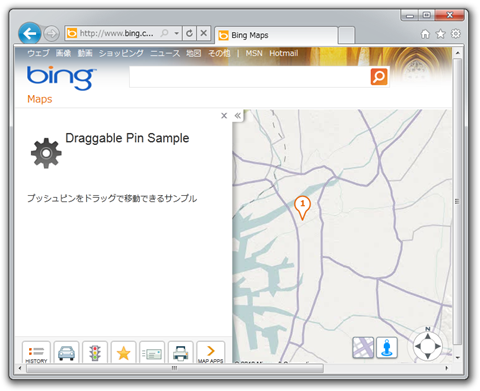Image resolution: width=480 pixels, height=391 pixels.
Task: Click the gear icon of Draggable Pin Sample
Action: (46, 153)
